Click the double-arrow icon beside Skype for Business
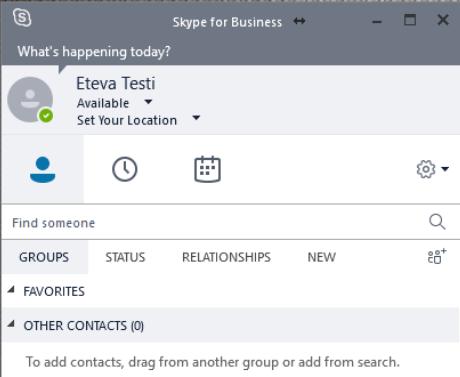The image size is (460, 377). coord(299,21)
